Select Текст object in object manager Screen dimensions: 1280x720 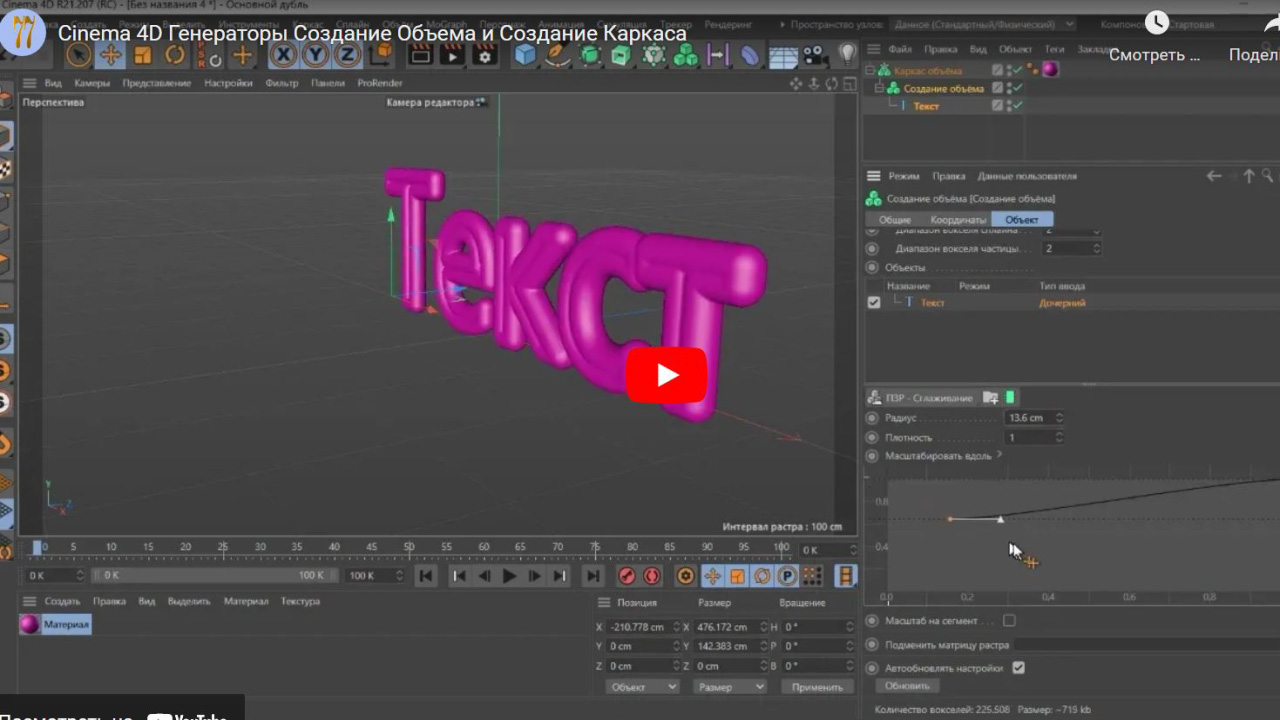click(x=926, y=106)
